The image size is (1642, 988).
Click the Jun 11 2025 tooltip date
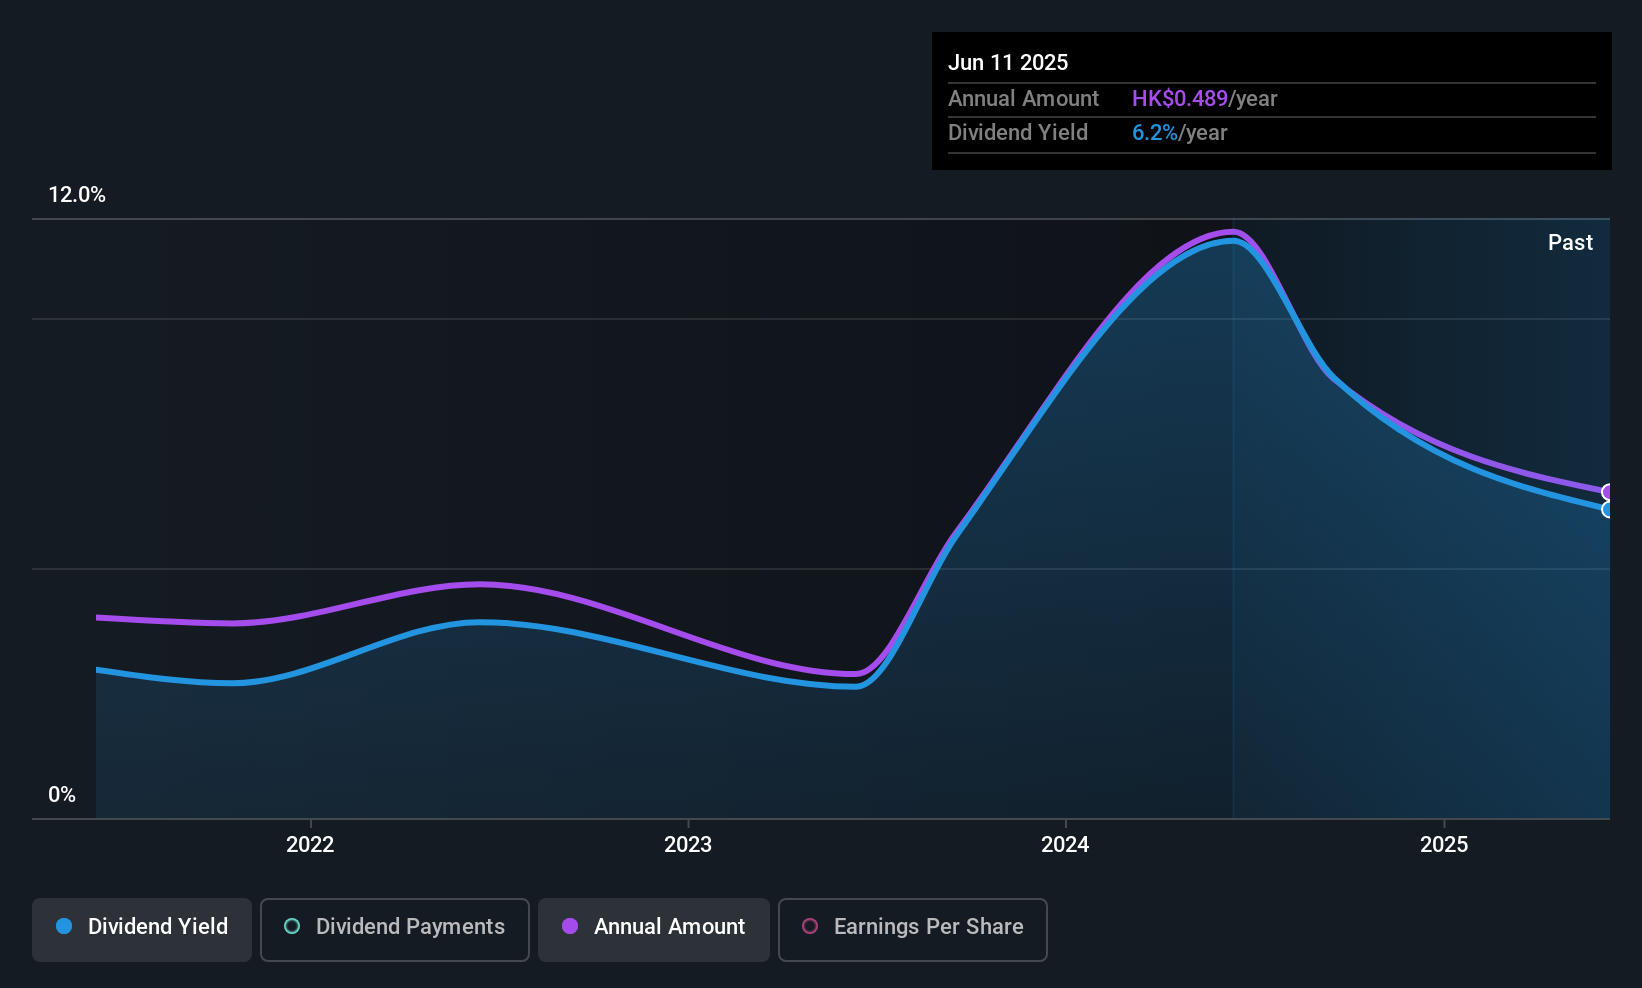1008,63
